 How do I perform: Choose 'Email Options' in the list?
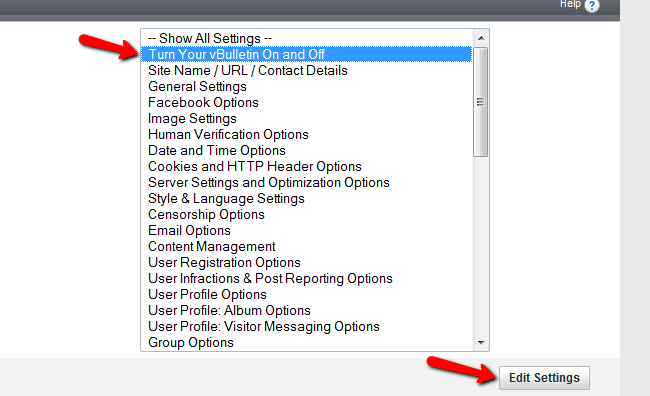(x=306, y=231)
